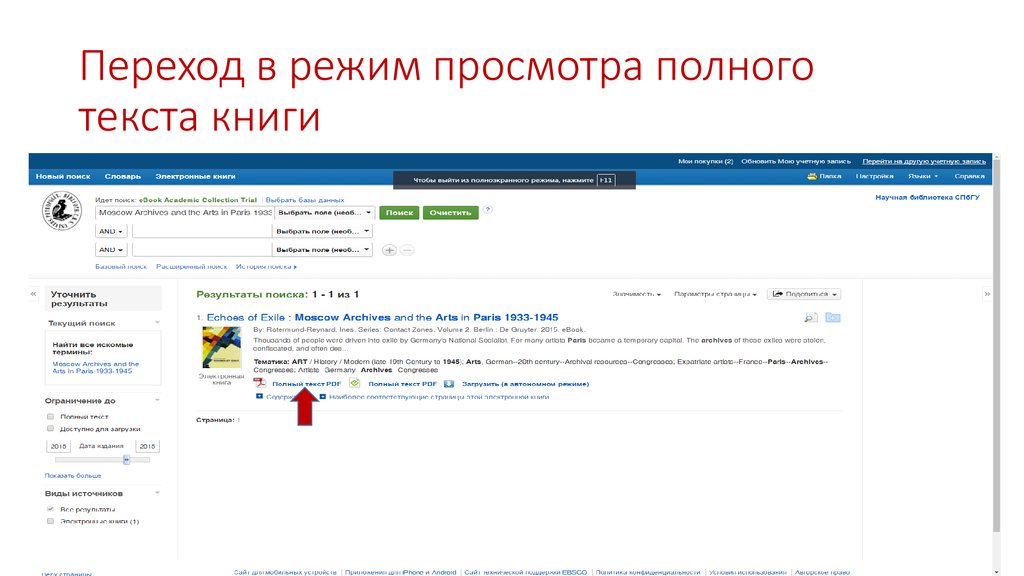Click the publication date slider handle

[x=127, y=460]
